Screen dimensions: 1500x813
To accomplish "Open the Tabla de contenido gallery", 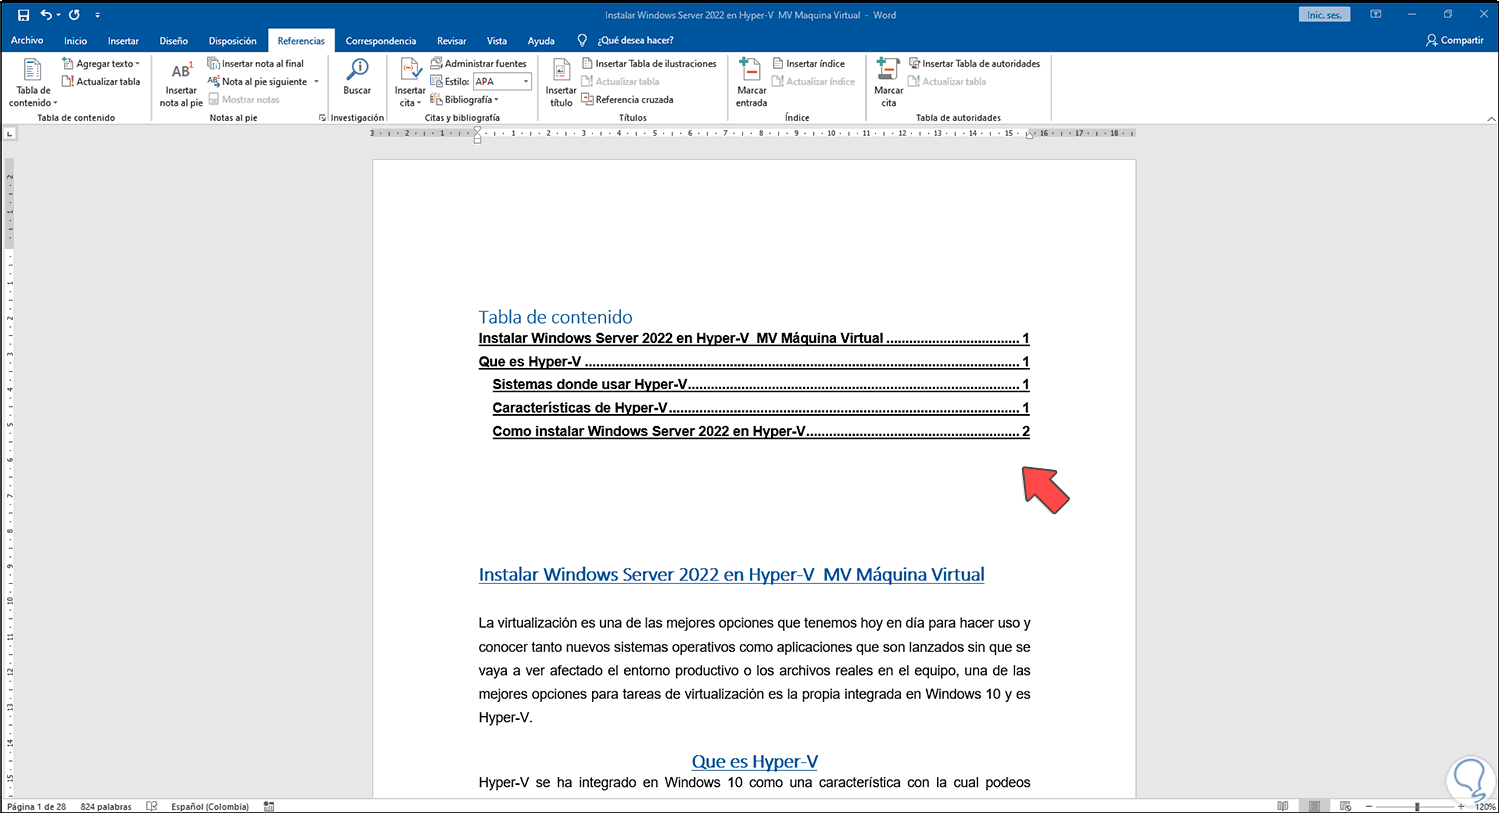I will tap(33, 83).
